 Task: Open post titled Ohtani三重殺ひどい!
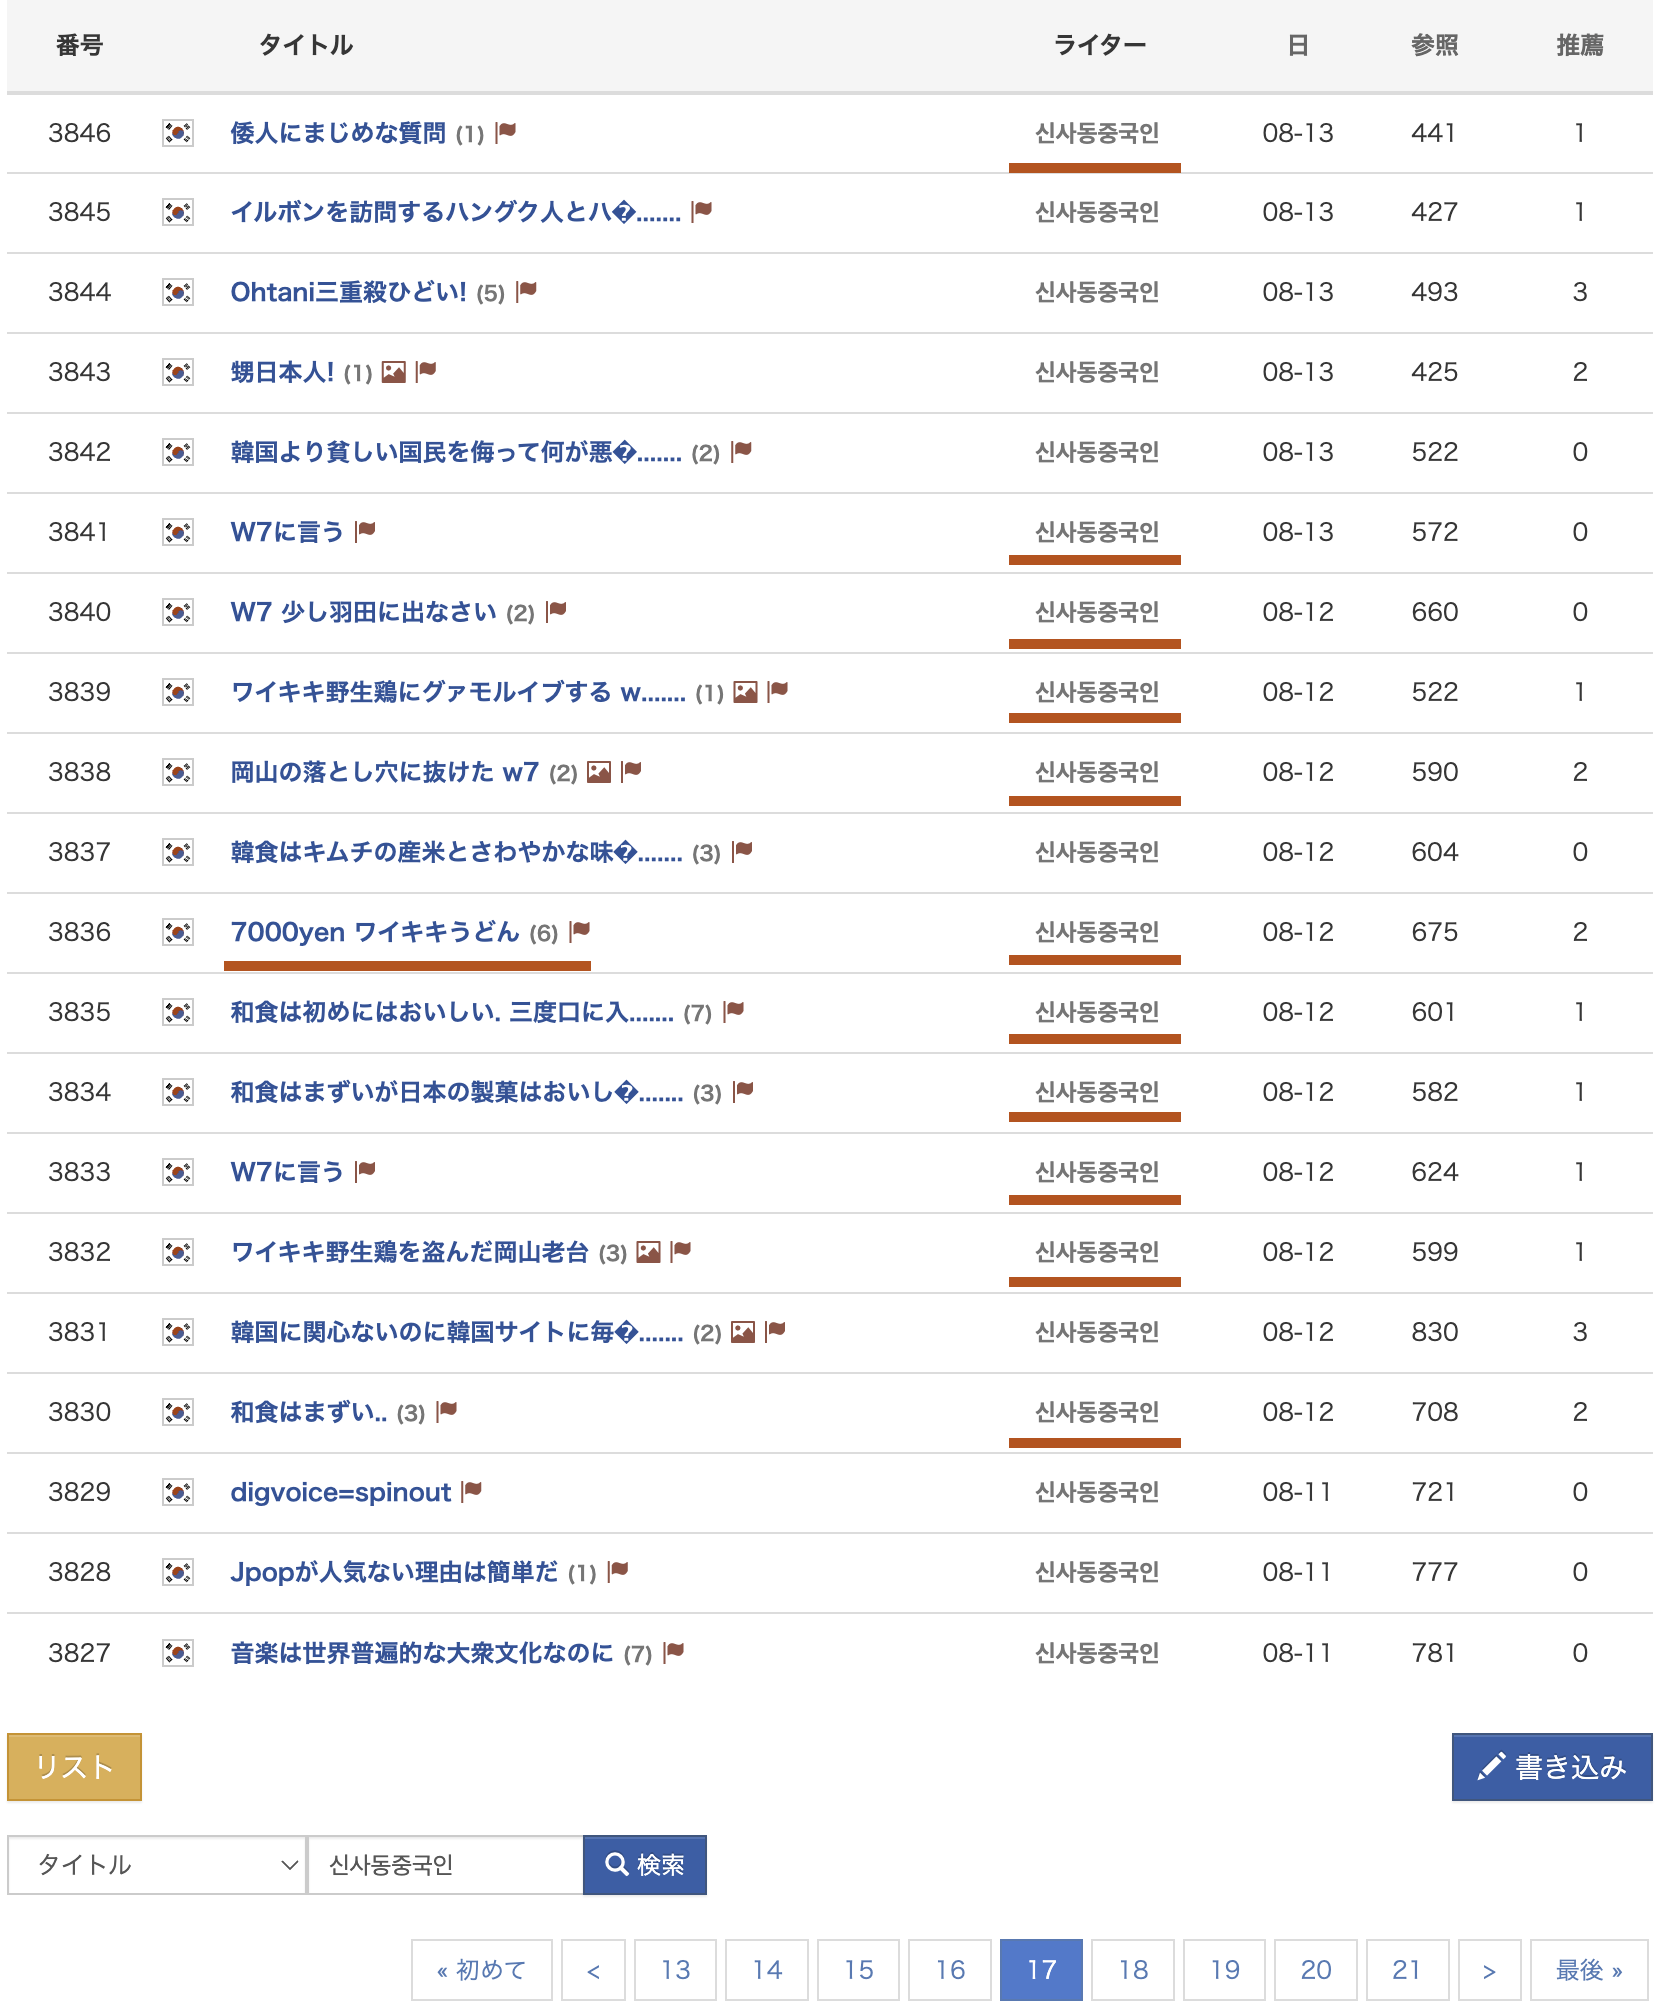348,292
